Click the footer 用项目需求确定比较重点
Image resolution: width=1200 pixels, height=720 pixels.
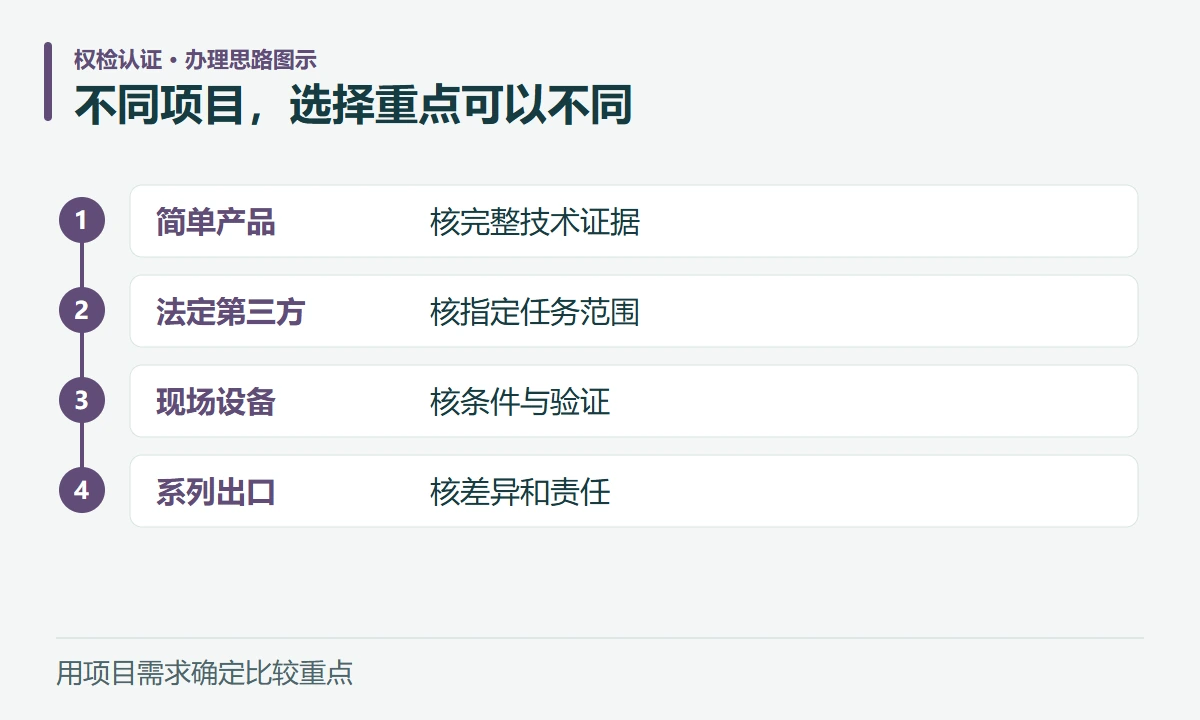[205, 673]
